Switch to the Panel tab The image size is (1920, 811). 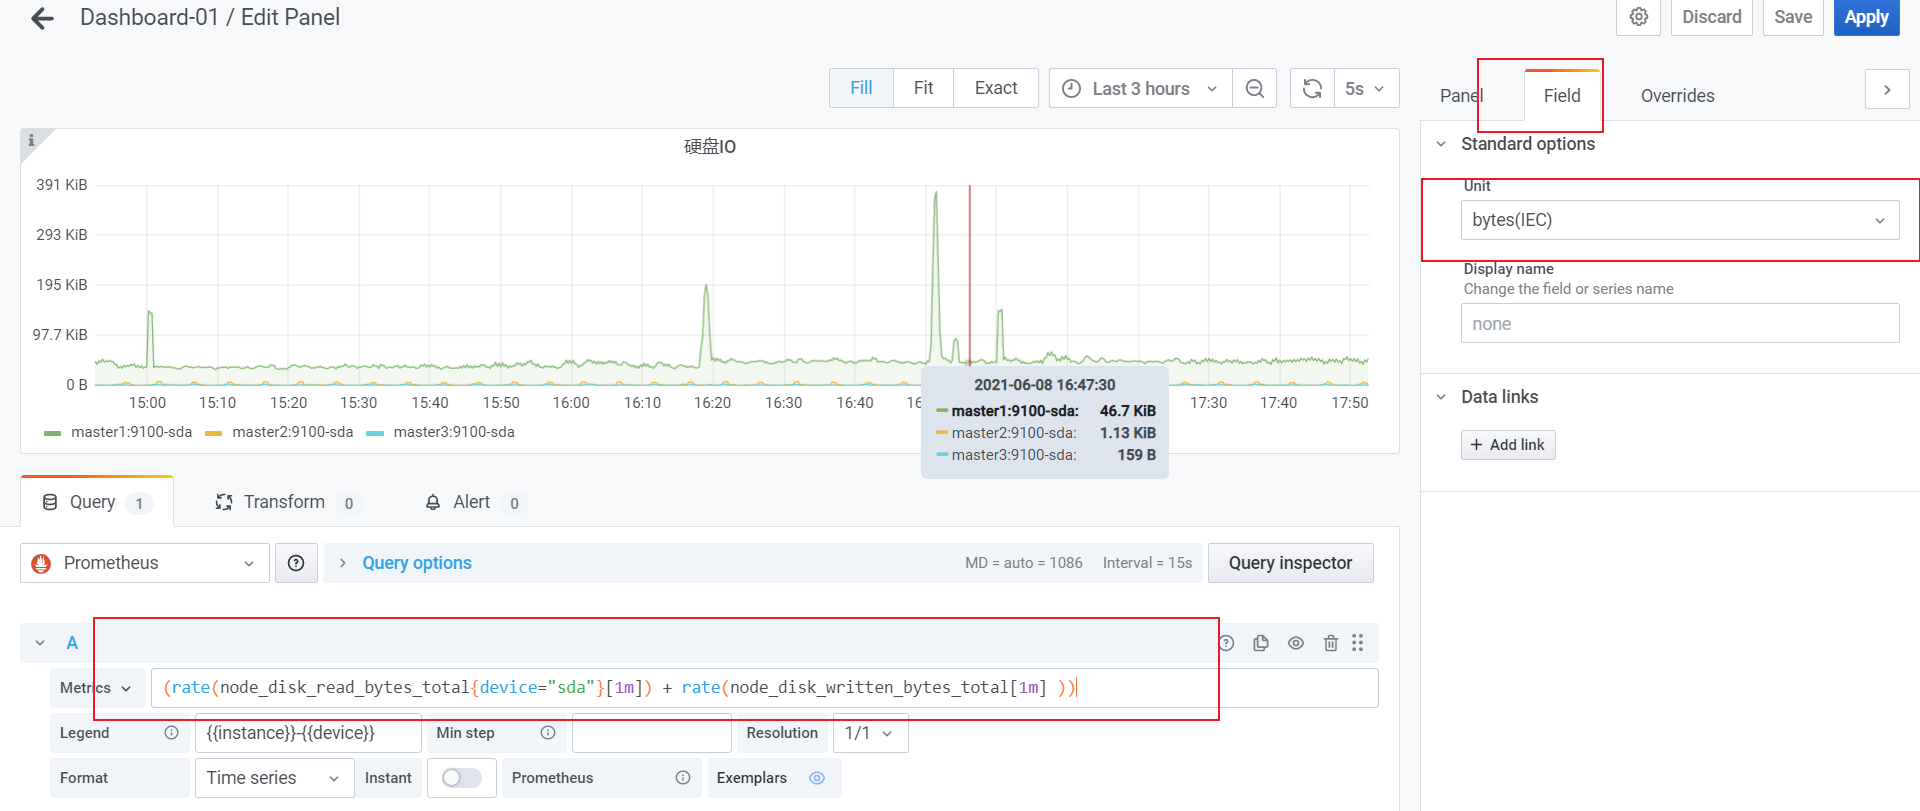(1461, 95)
